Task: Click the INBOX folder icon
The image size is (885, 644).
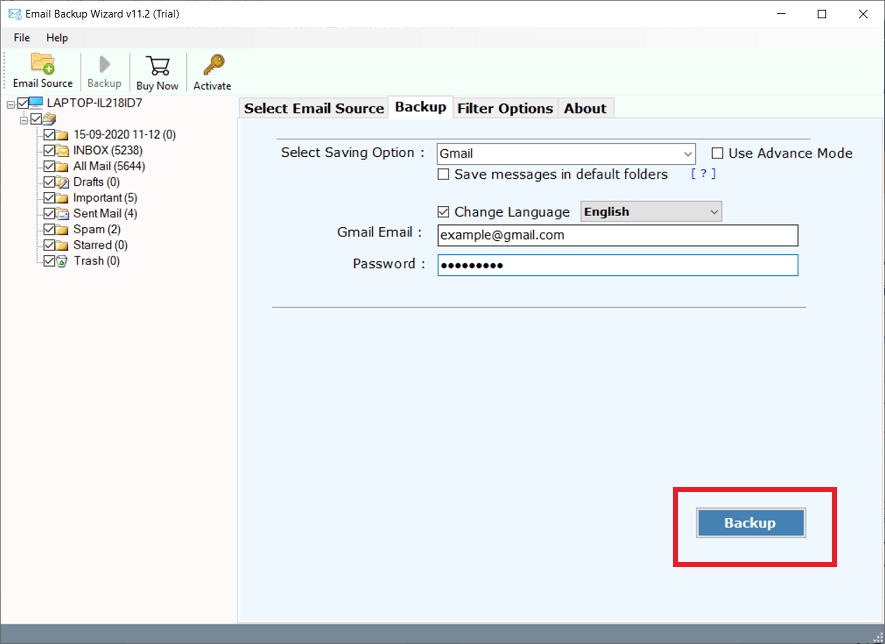Action: pyautogui.click(x=62, y=151)
